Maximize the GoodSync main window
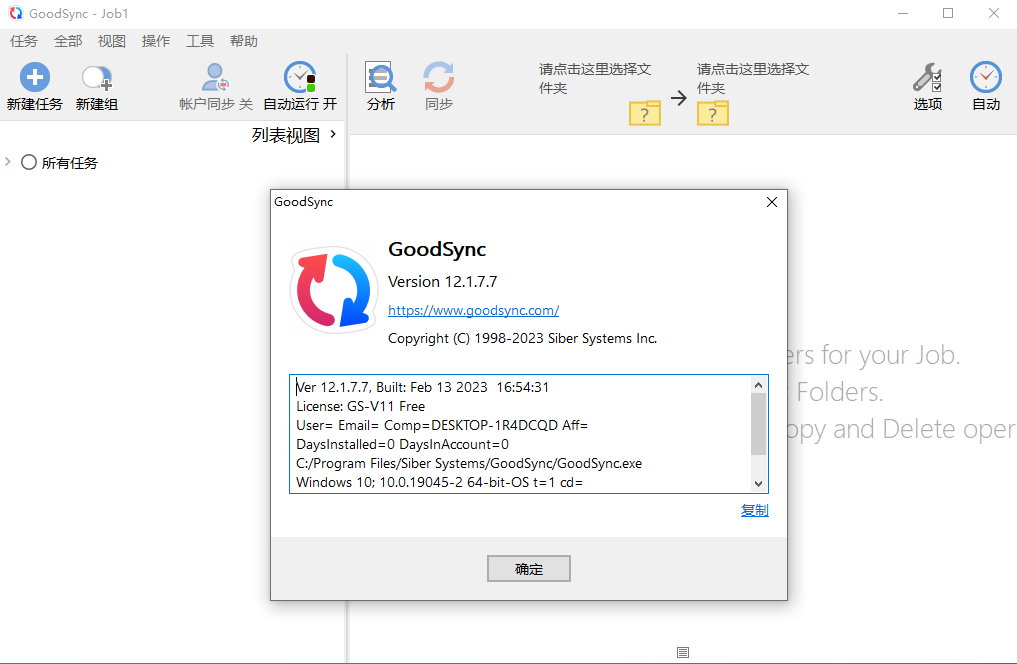Image resolution: width=1017 pixels, height=664 pixels. [948, 13]
